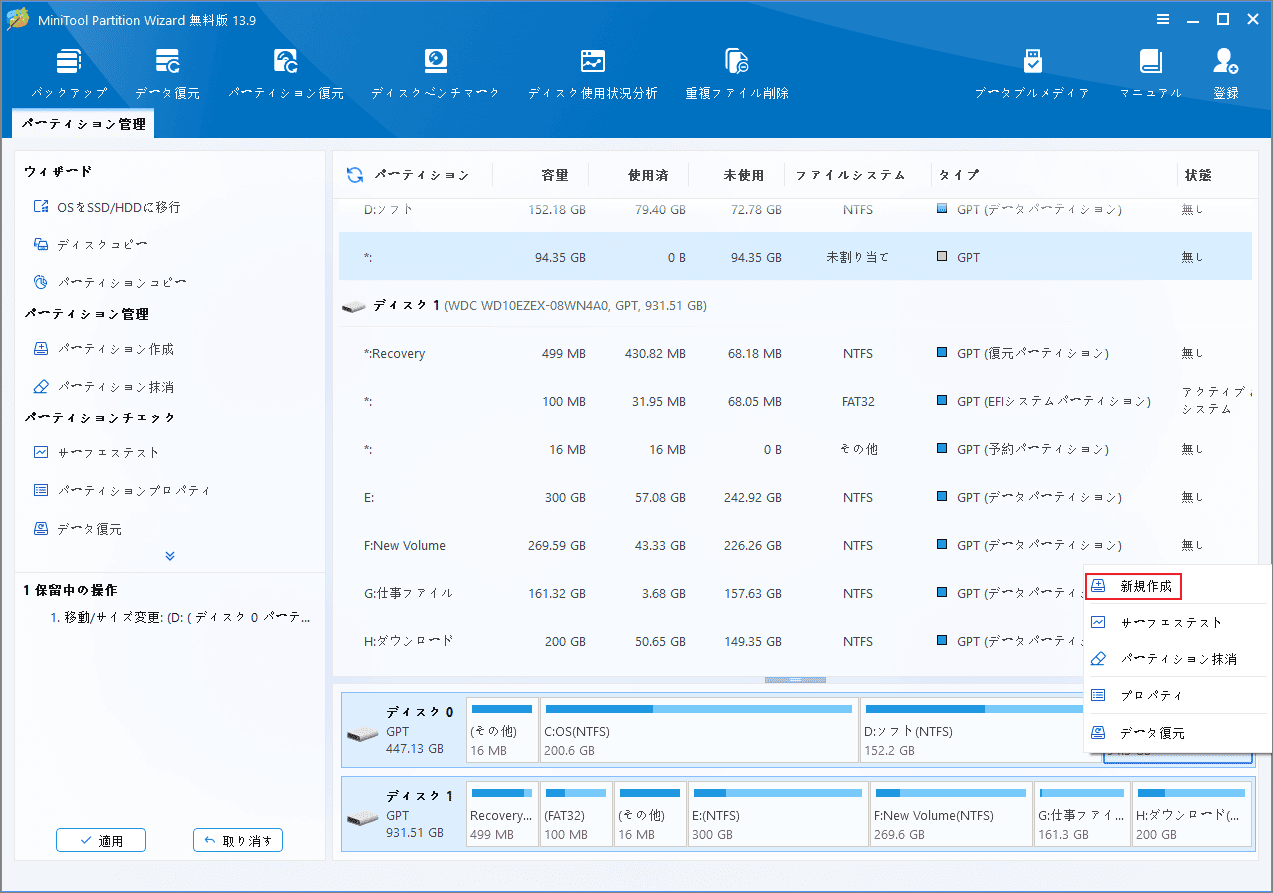
Task: Select OSをSSD/HDDに移行 wizard
Action: coord(107,207)
